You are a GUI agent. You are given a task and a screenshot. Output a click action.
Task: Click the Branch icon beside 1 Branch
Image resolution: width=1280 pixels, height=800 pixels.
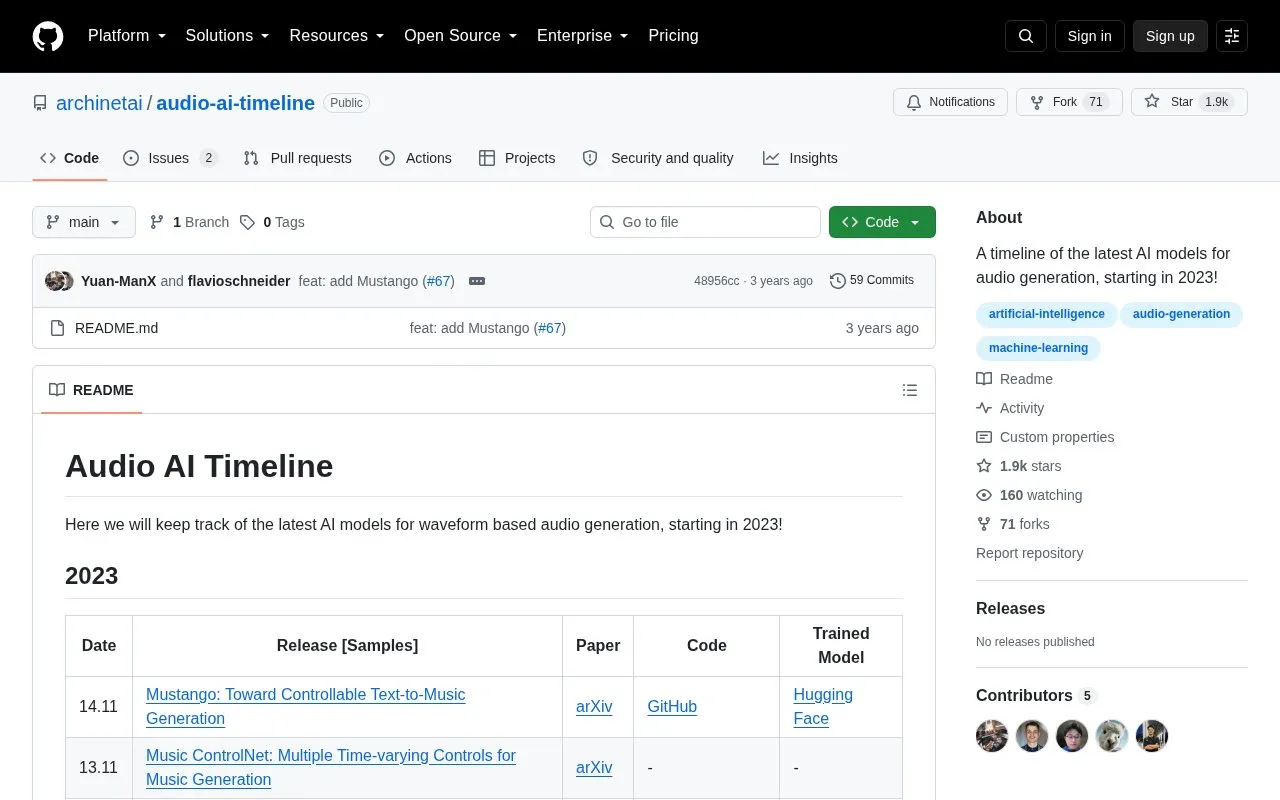coord(157,222)
